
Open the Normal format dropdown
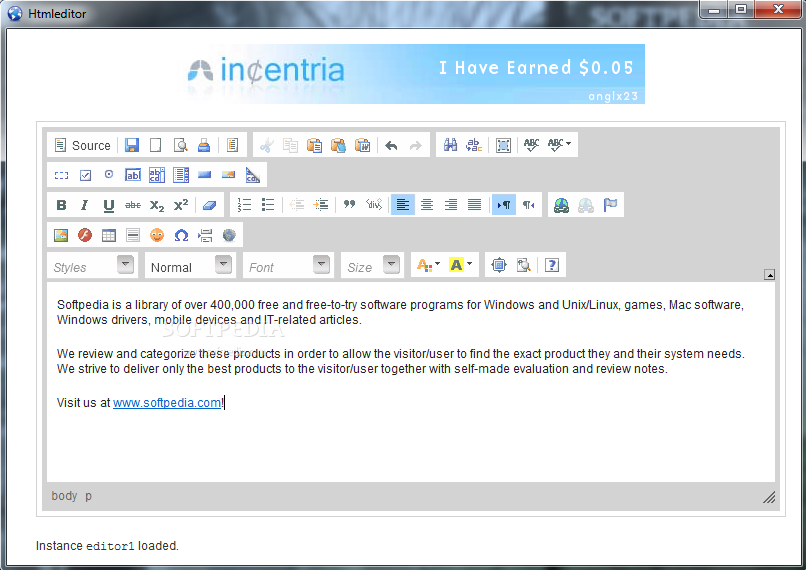coord(190,265)
